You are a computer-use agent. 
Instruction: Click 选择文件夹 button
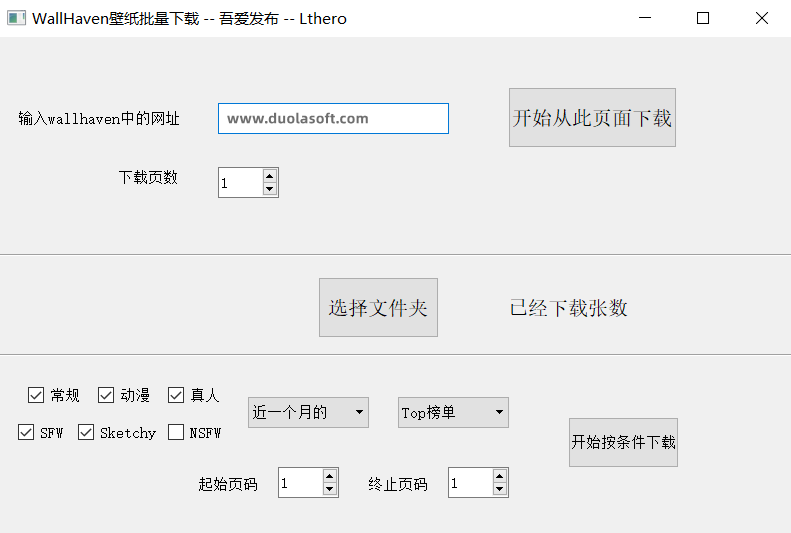pyautogui.click(x=378, y=307)
